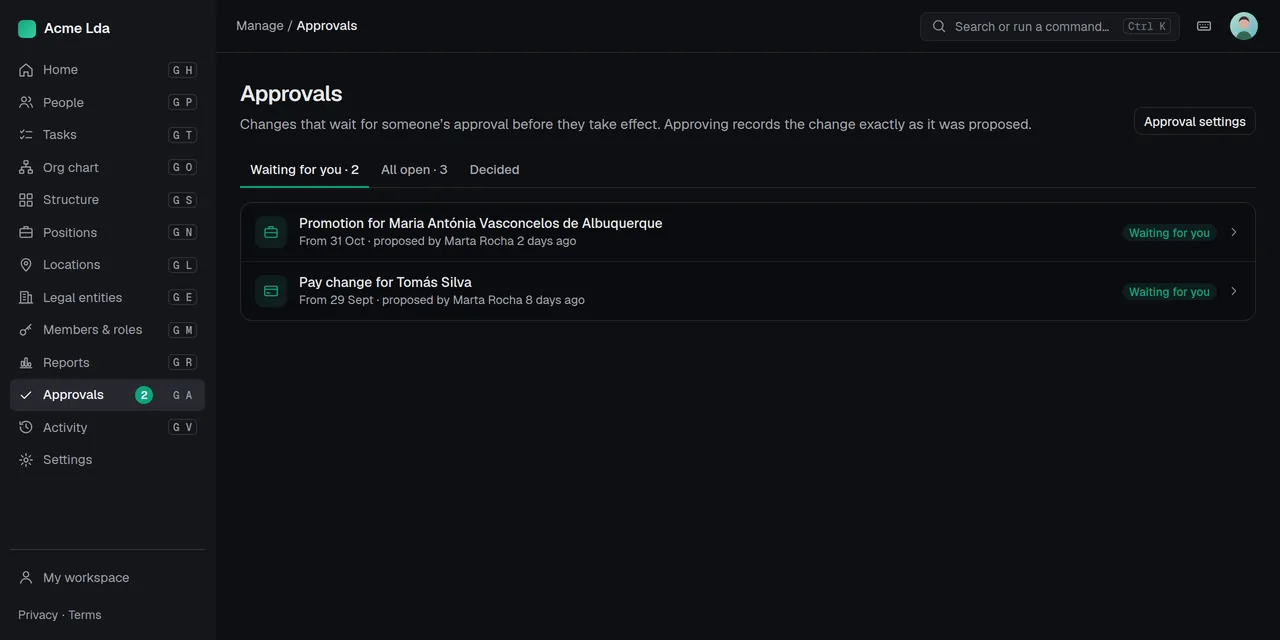Viewport: 1280px width, 640px height.
Task: Click the Tasks checklist icon
Action: pos(26,135)
